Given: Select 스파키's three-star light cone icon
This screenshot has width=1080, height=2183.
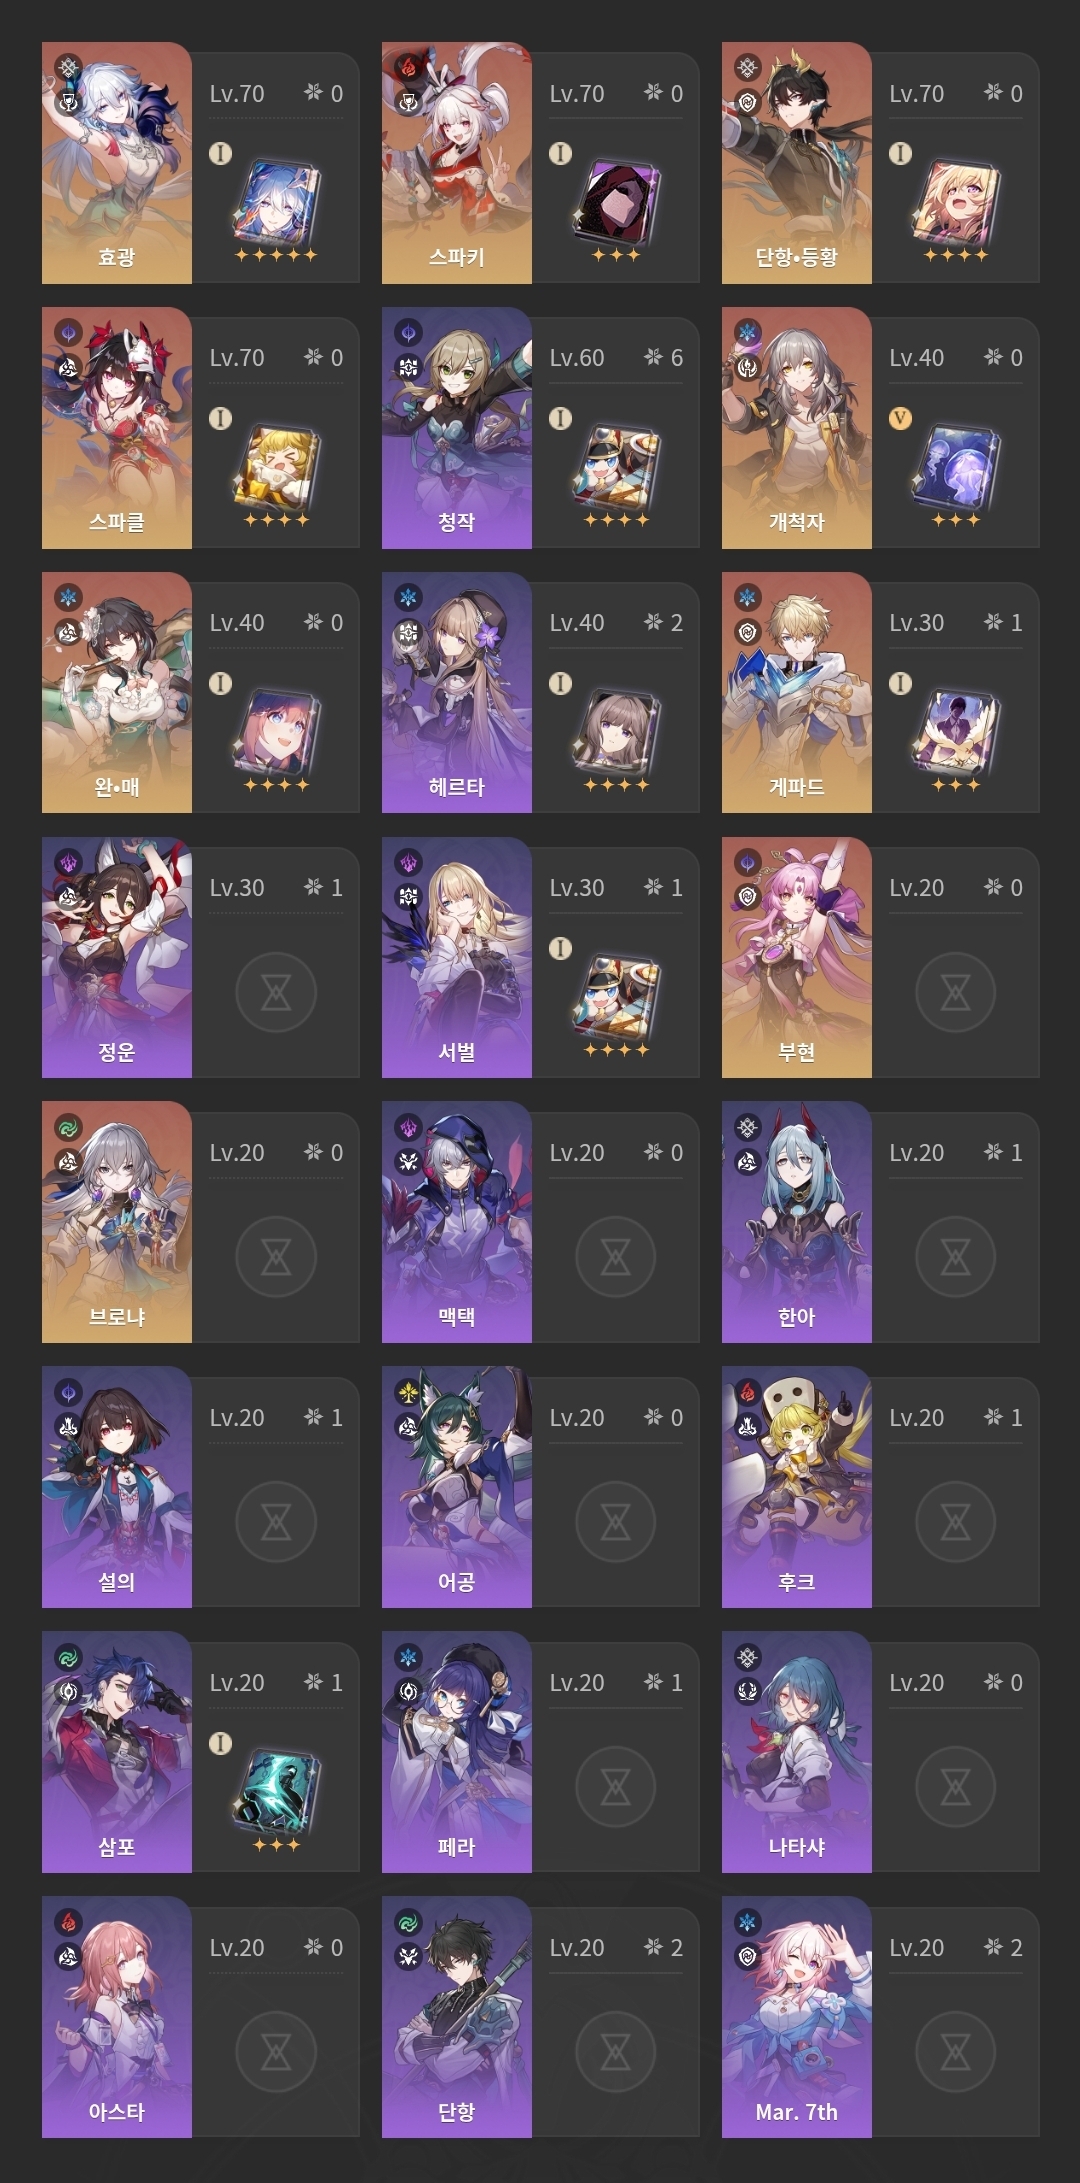Looking at the screenshot, I should pyautogui.click(x=616, y=202).
